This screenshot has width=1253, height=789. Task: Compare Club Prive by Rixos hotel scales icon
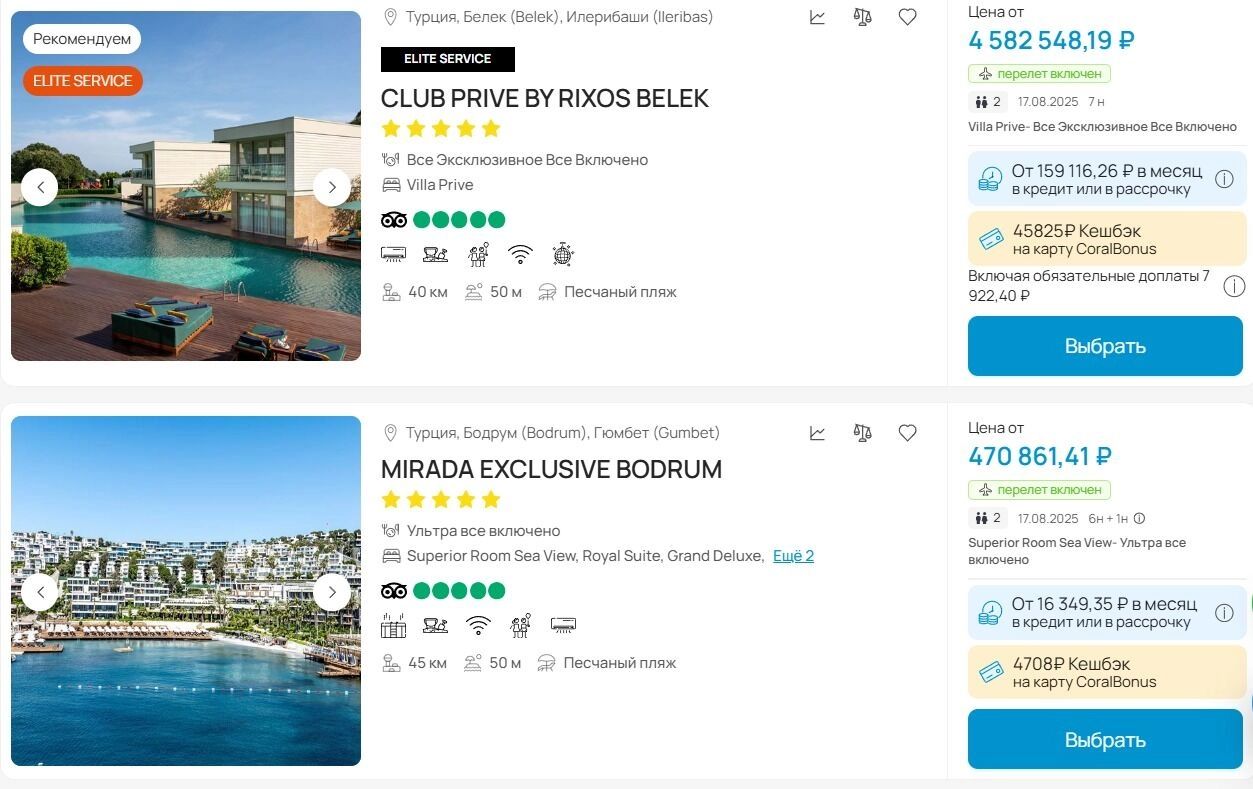tap(862, 17)
